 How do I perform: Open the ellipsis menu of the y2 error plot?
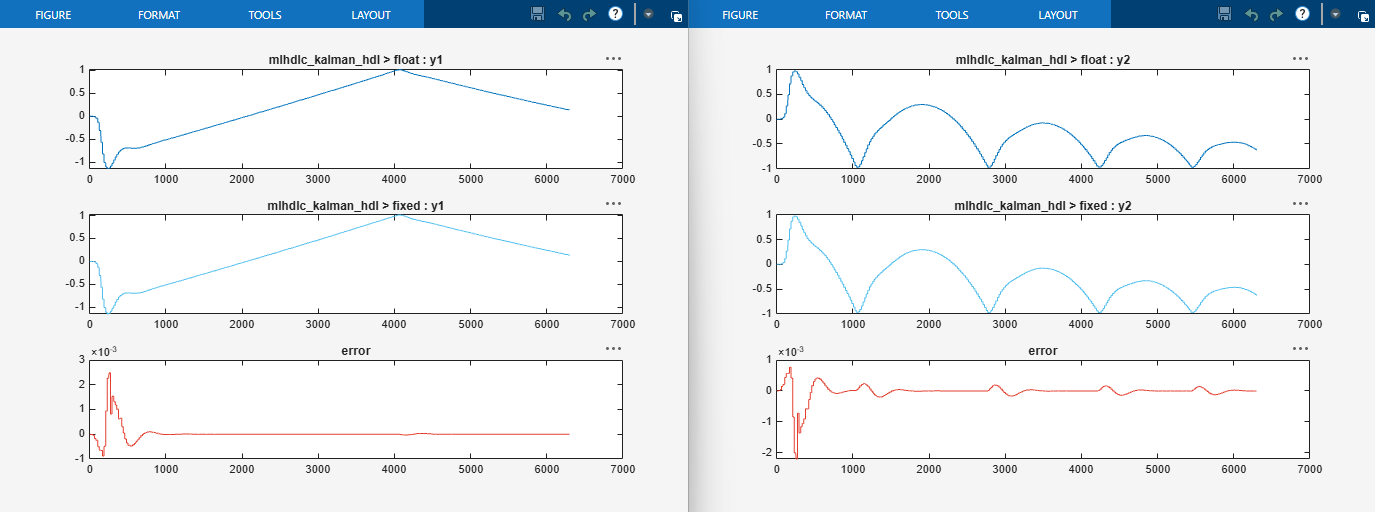click(1300, 349)
